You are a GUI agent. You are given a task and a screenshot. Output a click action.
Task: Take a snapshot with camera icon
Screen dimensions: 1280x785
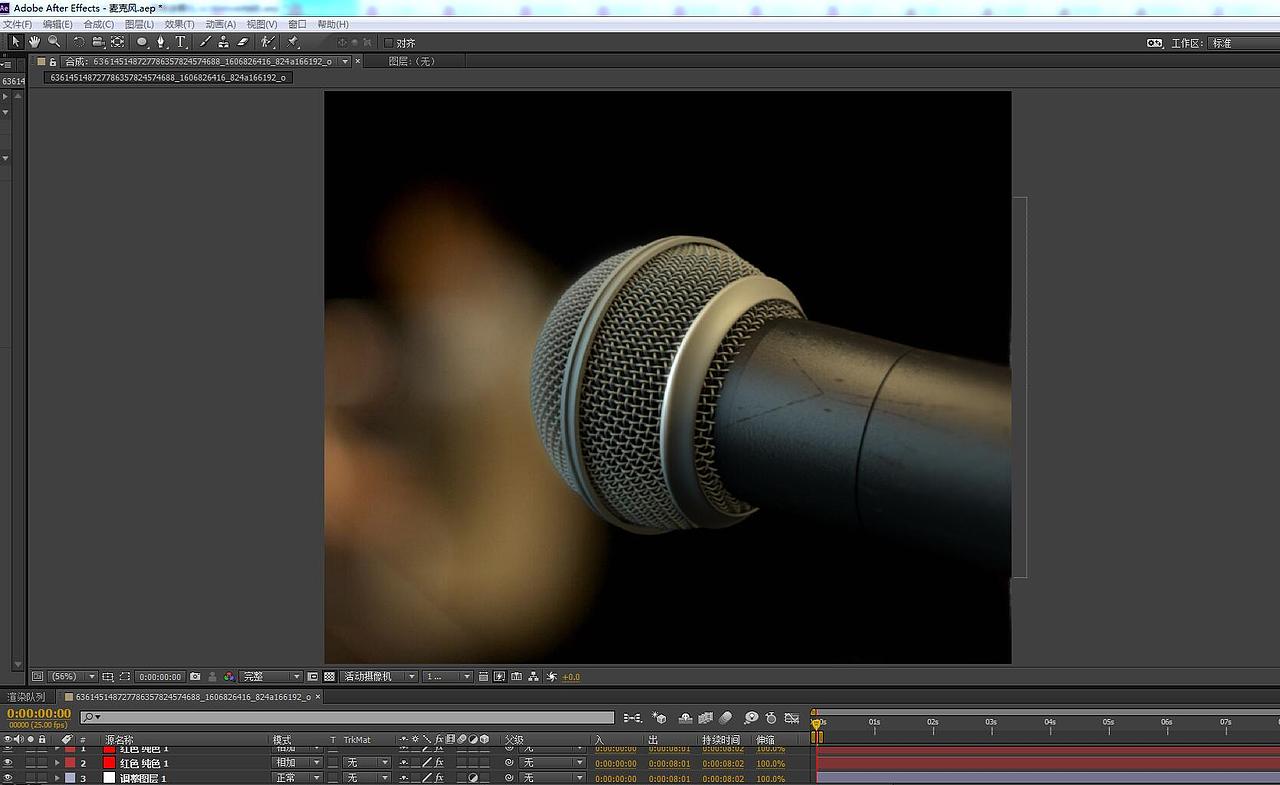tap(195, 677)
